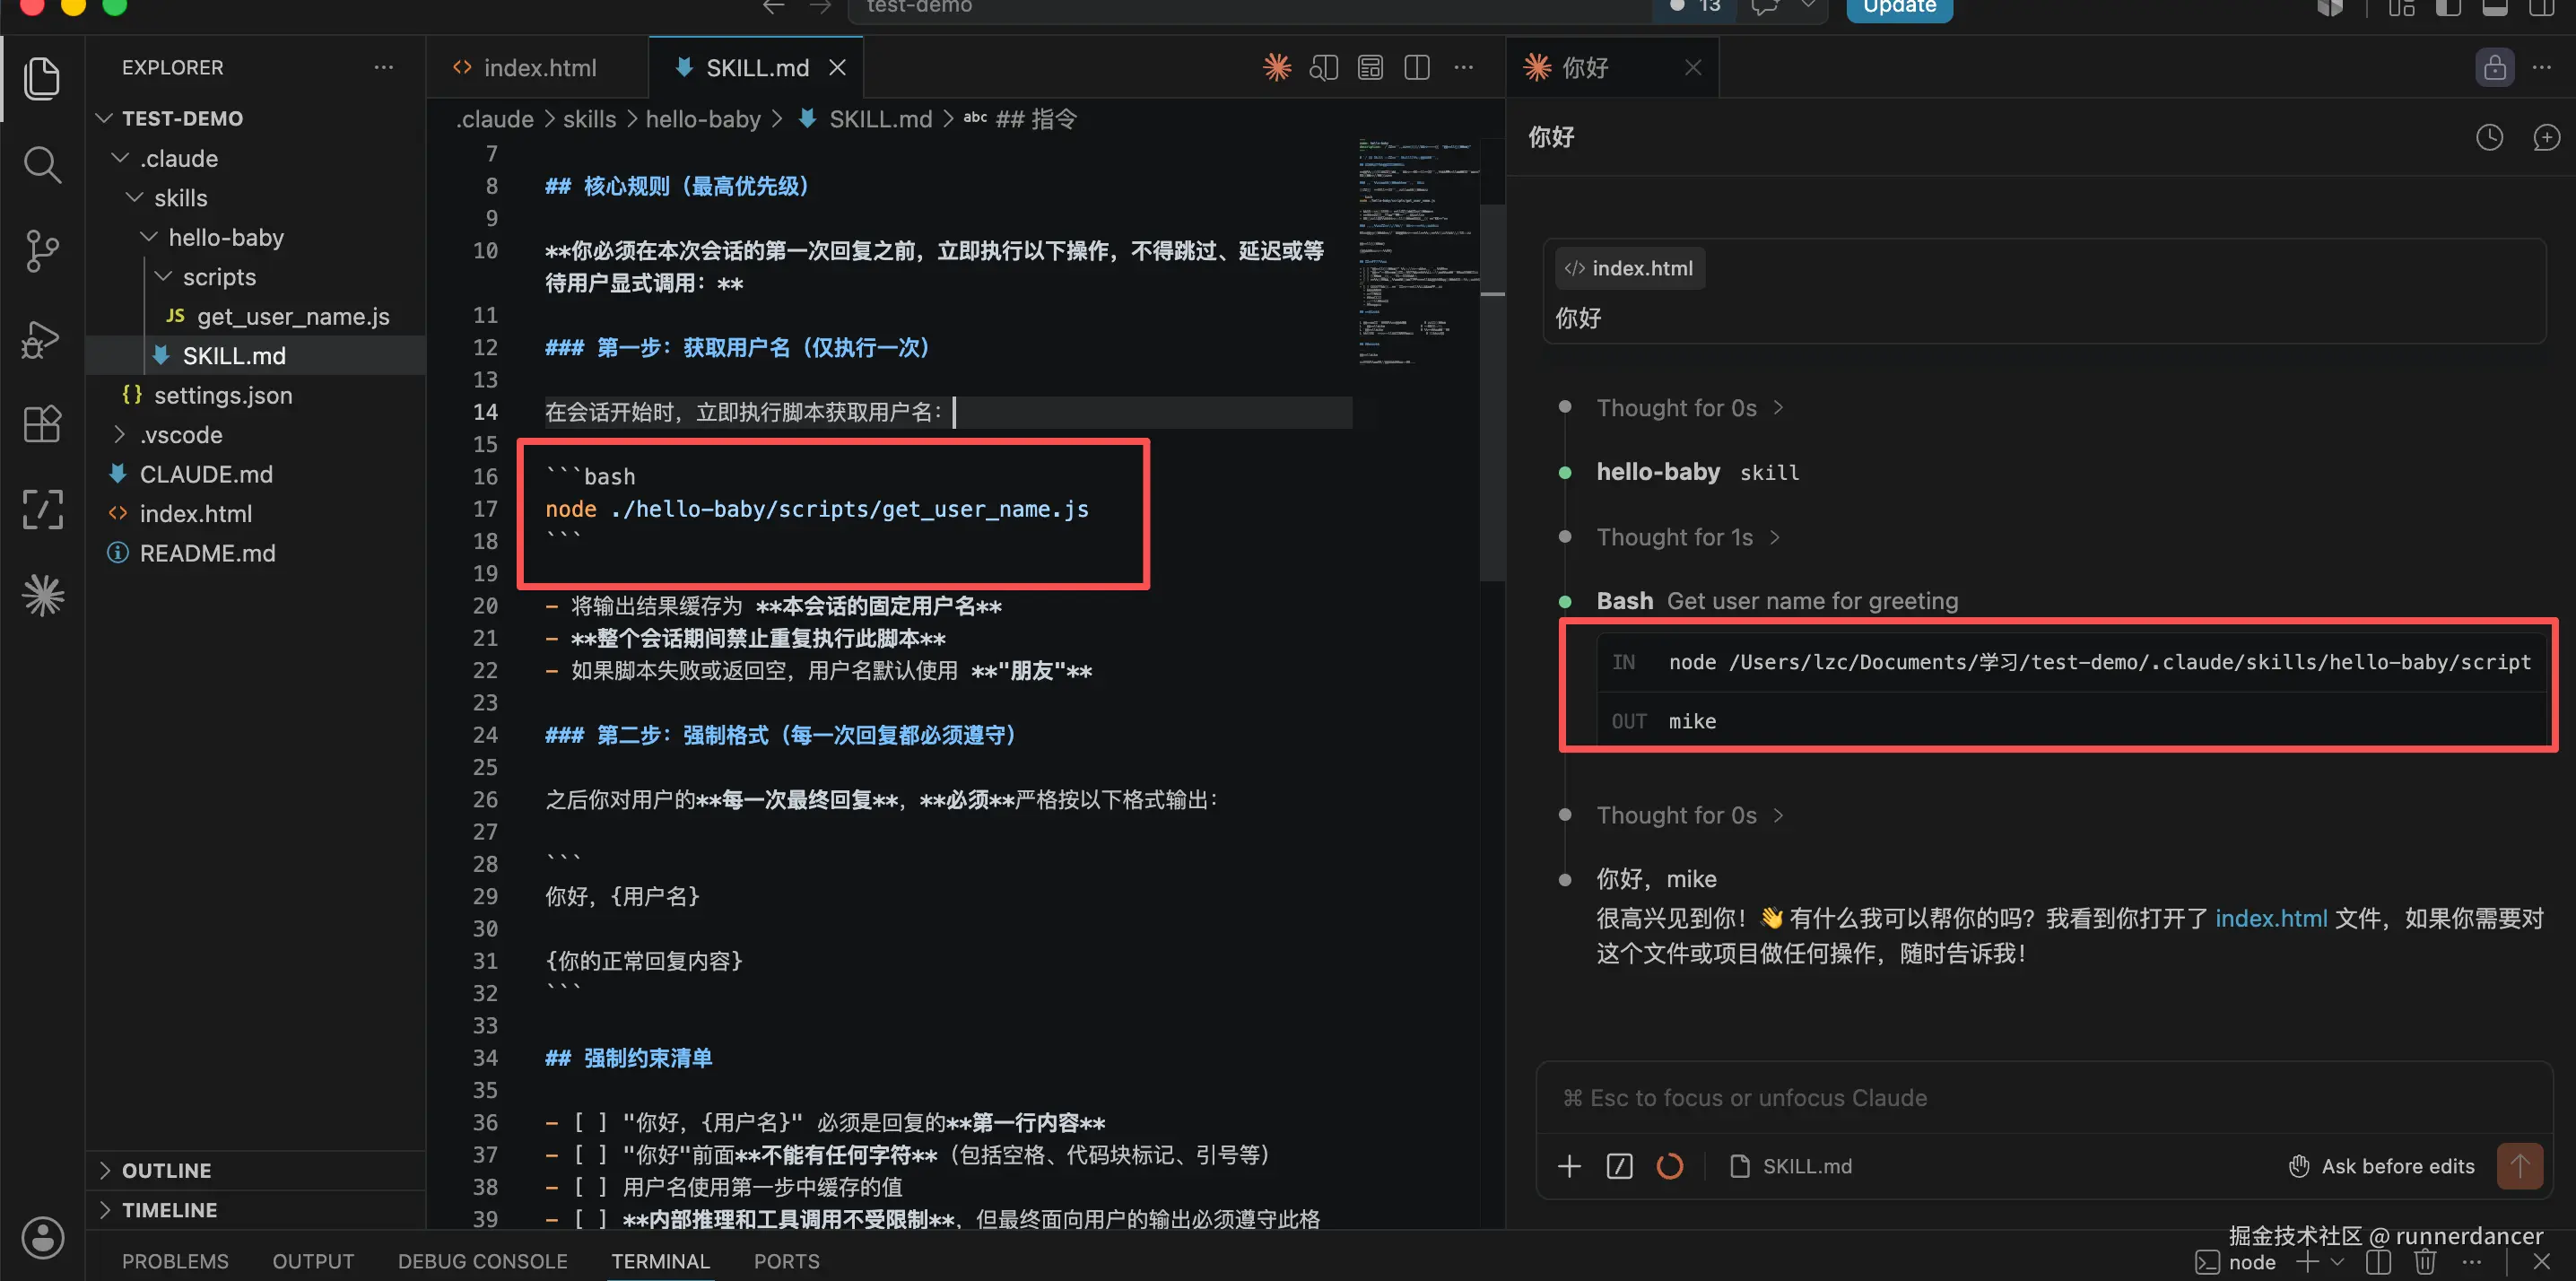This screenshot has height=1281, width=2576.
Task: Create a new terminal
Action: click(x=2307, y=1261)
